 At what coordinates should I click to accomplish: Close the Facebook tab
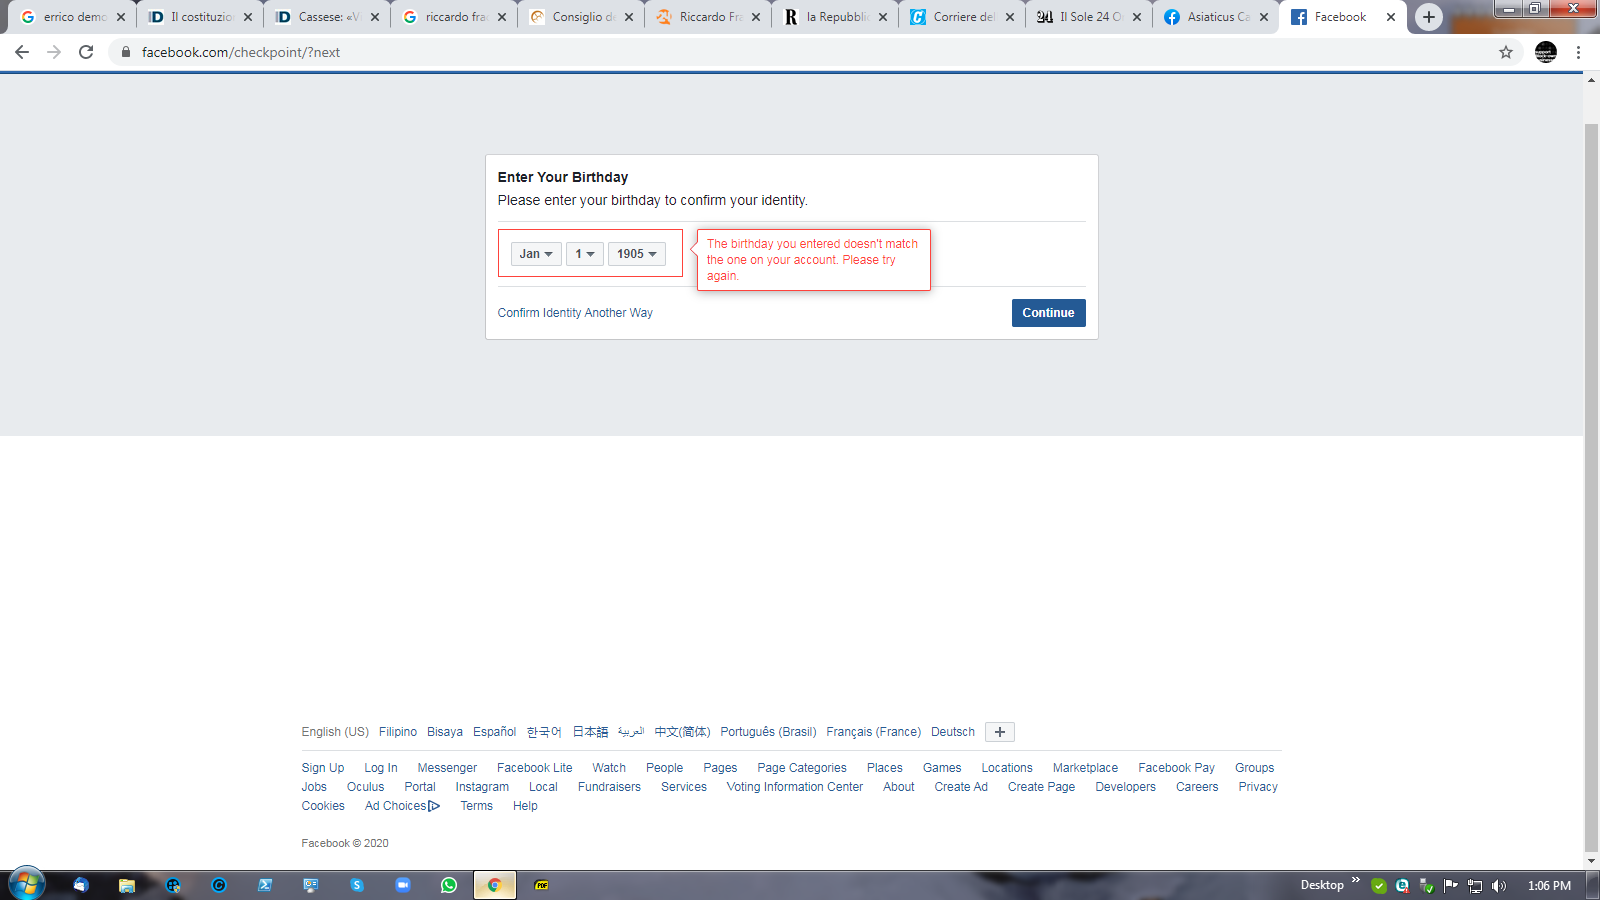1391,17
